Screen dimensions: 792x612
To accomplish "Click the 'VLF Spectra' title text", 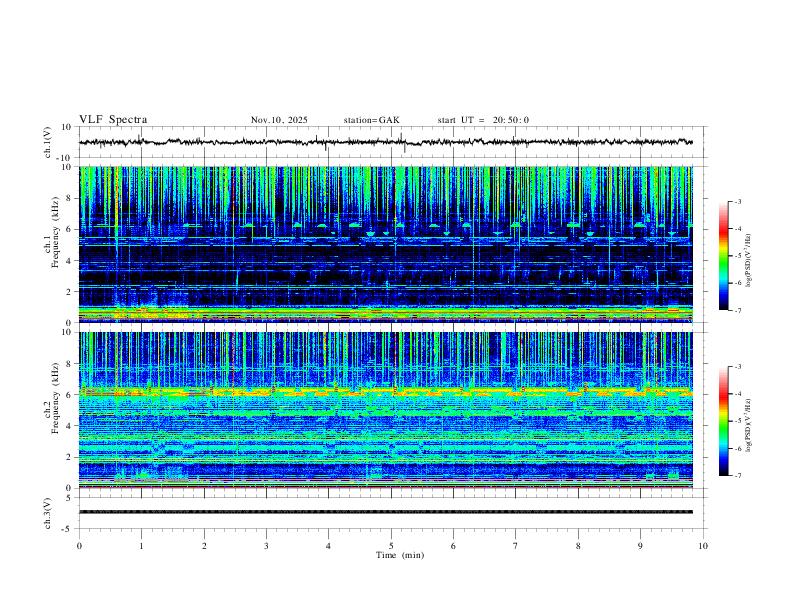I will [x=113, y=120].
